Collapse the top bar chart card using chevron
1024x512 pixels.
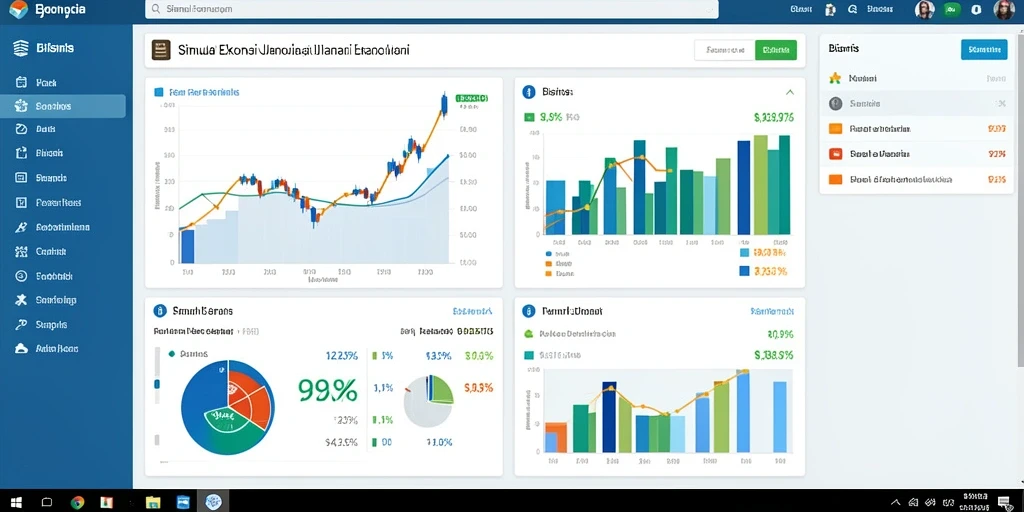[790, 92]
